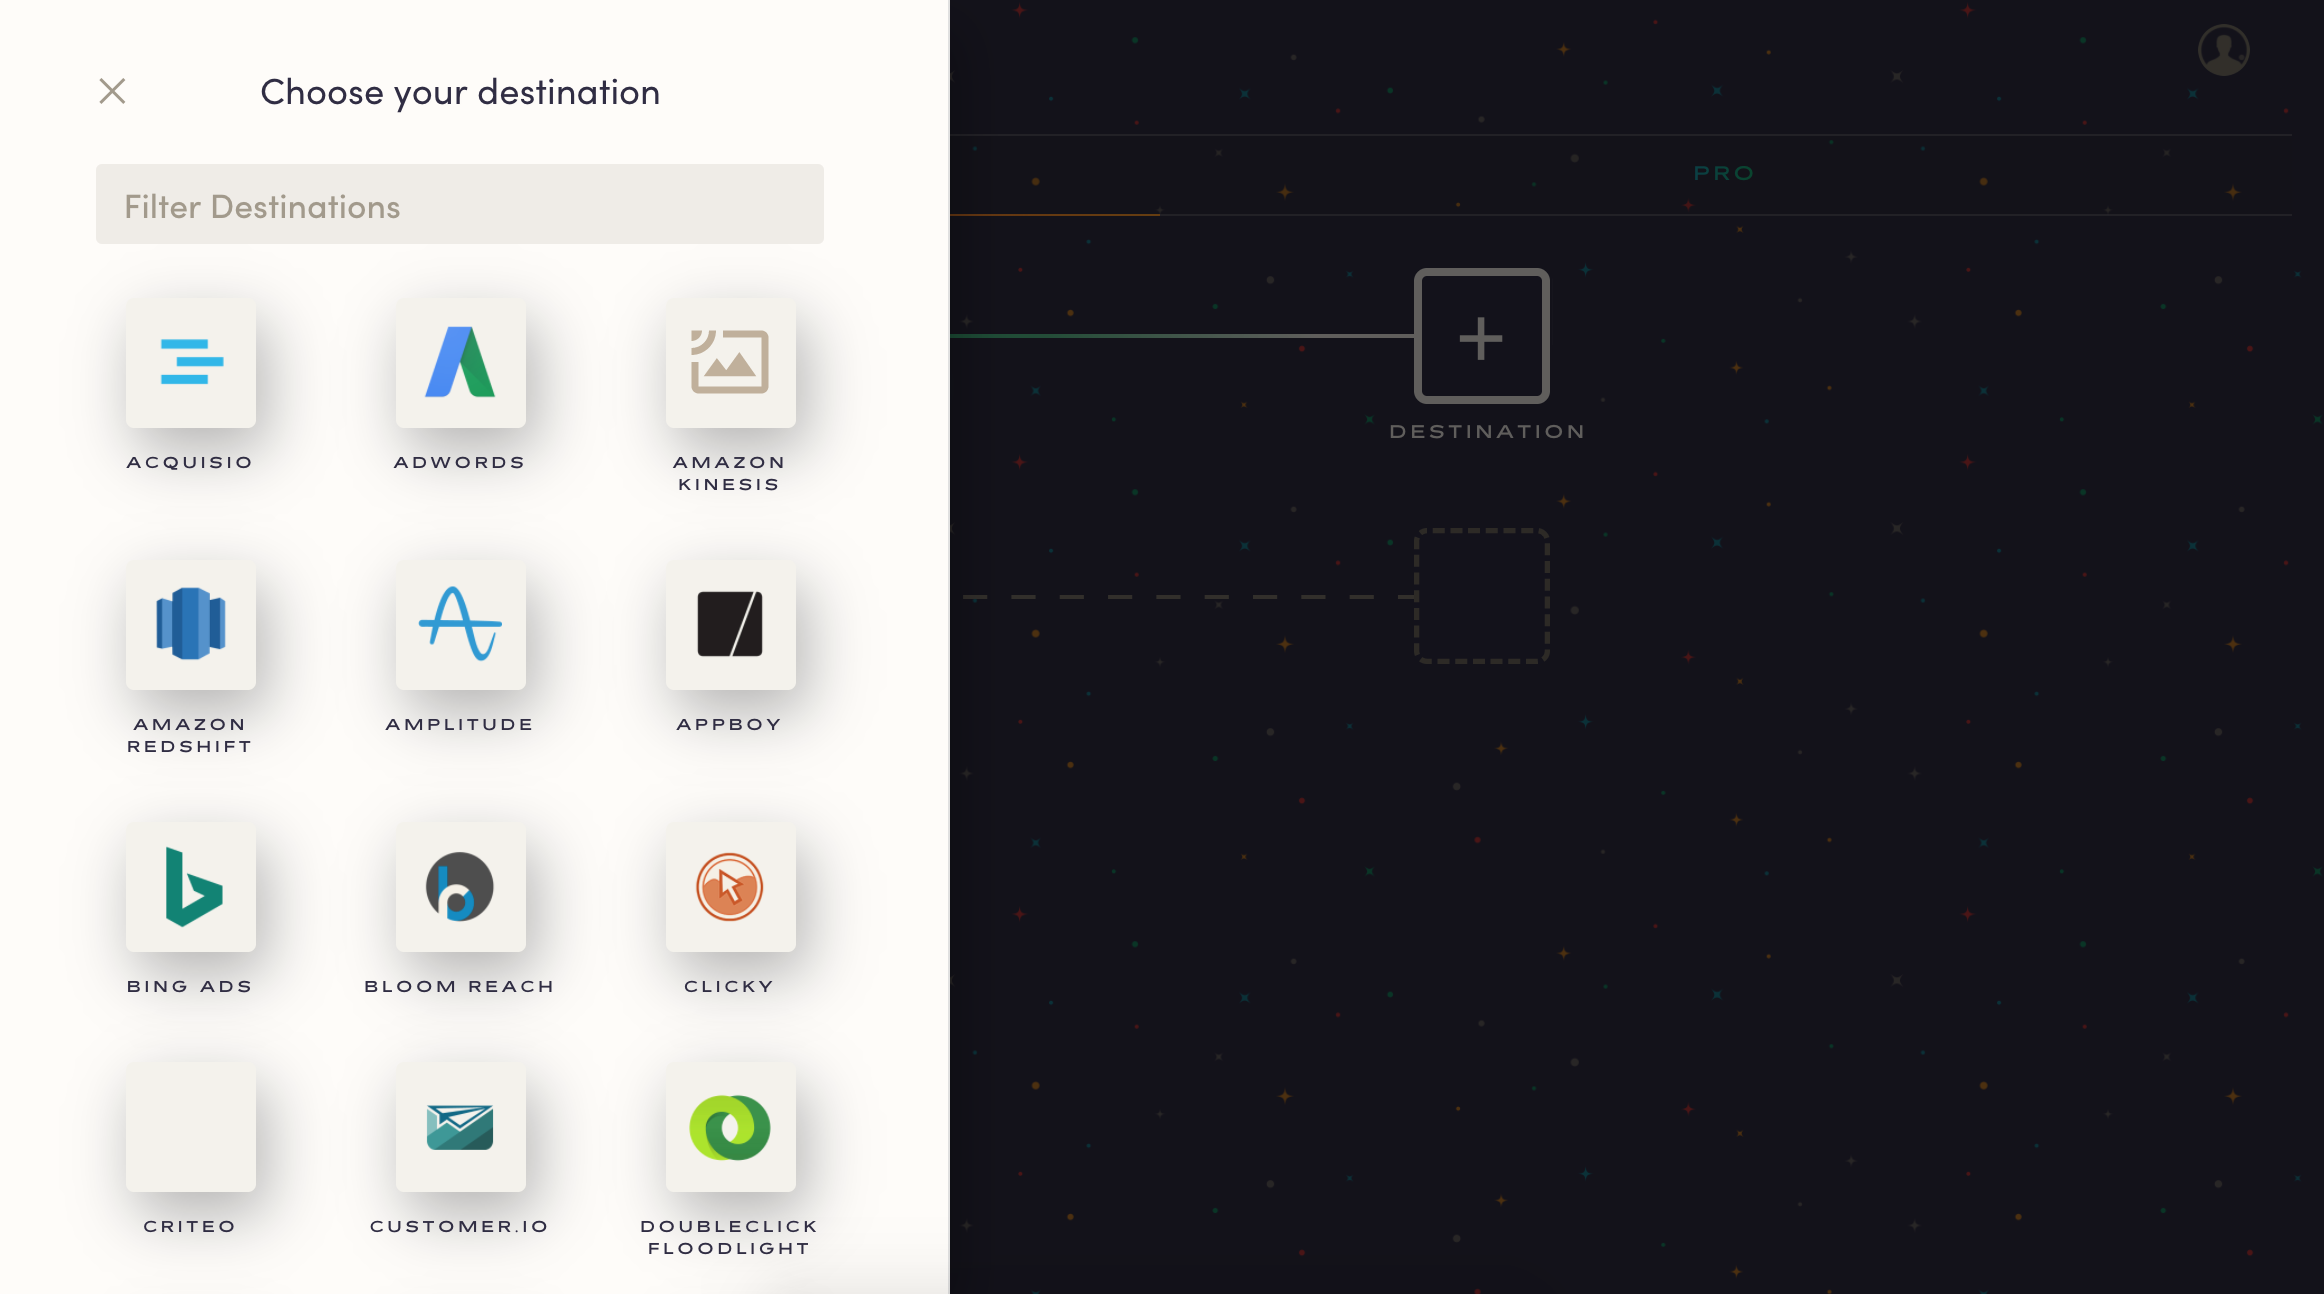
Task: Pick the DoubleClick Floodlight icon
Action: click(731, 1127)
